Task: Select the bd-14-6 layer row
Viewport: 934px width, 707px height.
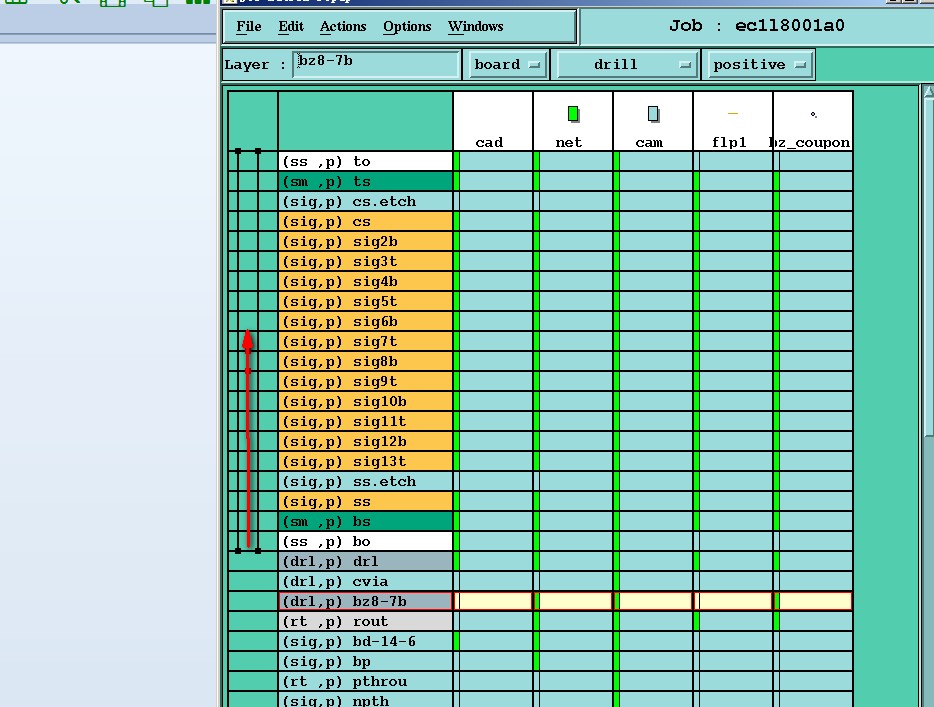Action: 365,641
